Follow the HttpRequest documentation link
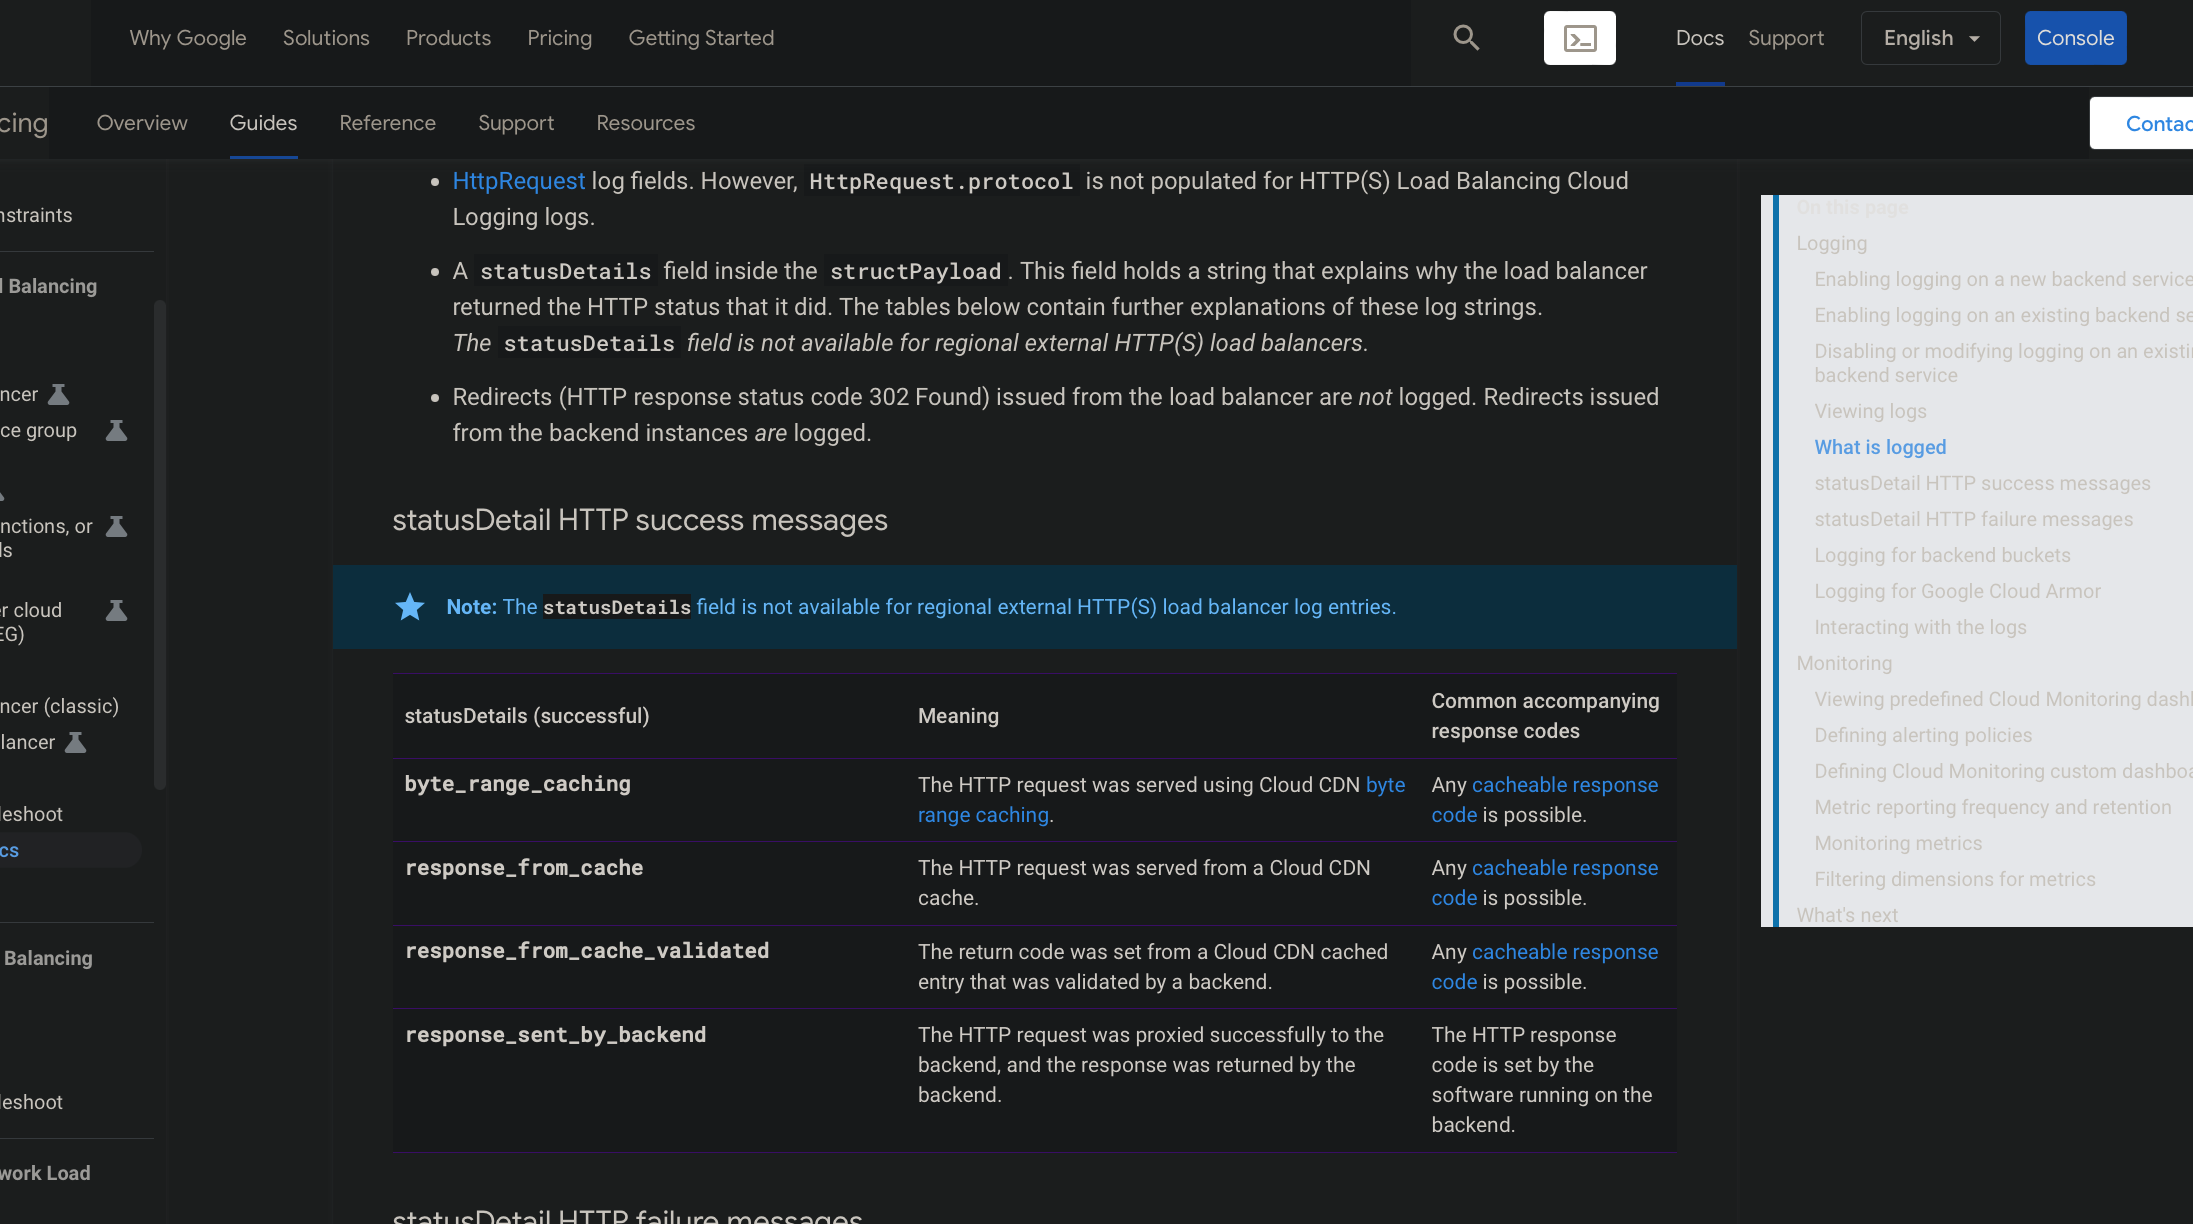The image size is (2193, 1224). click(x=519, y=180)
